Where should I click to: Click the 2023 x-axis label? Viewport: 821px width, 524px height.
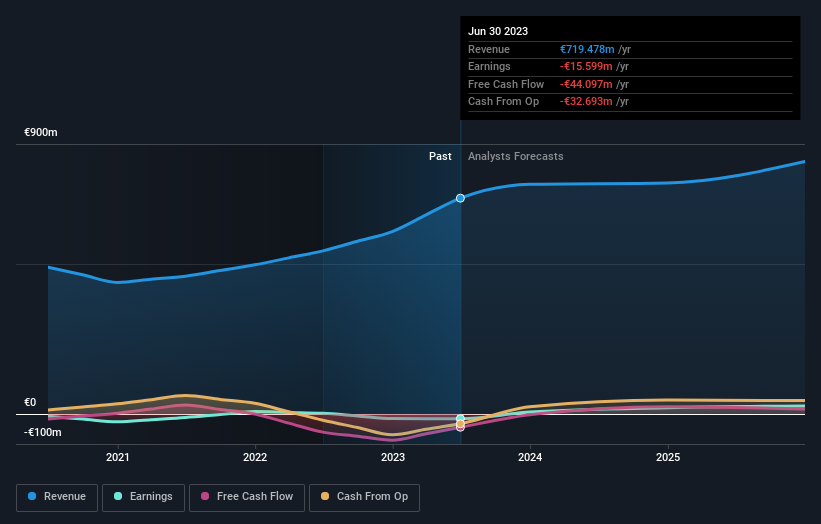tap(393, 457)
